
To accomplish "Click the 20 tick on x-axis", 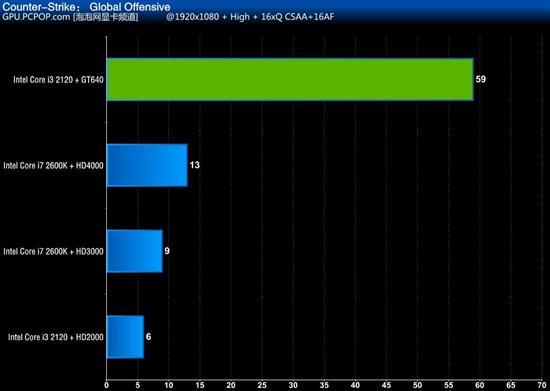I will pyautogui.click(x=231, y=385).
